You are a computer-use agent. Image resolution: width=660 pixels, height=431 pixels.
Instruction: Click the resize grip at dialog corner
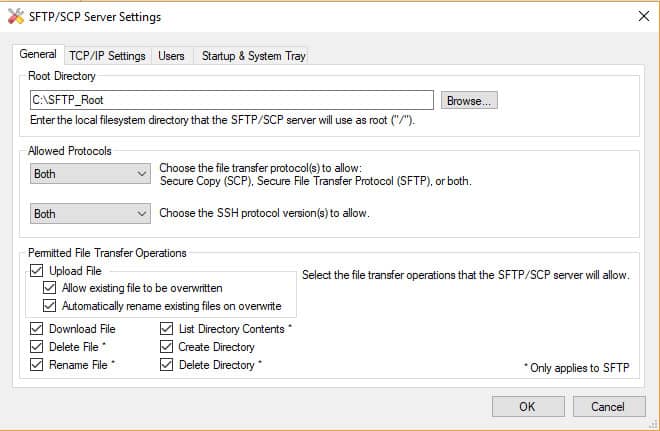point(653,424)
